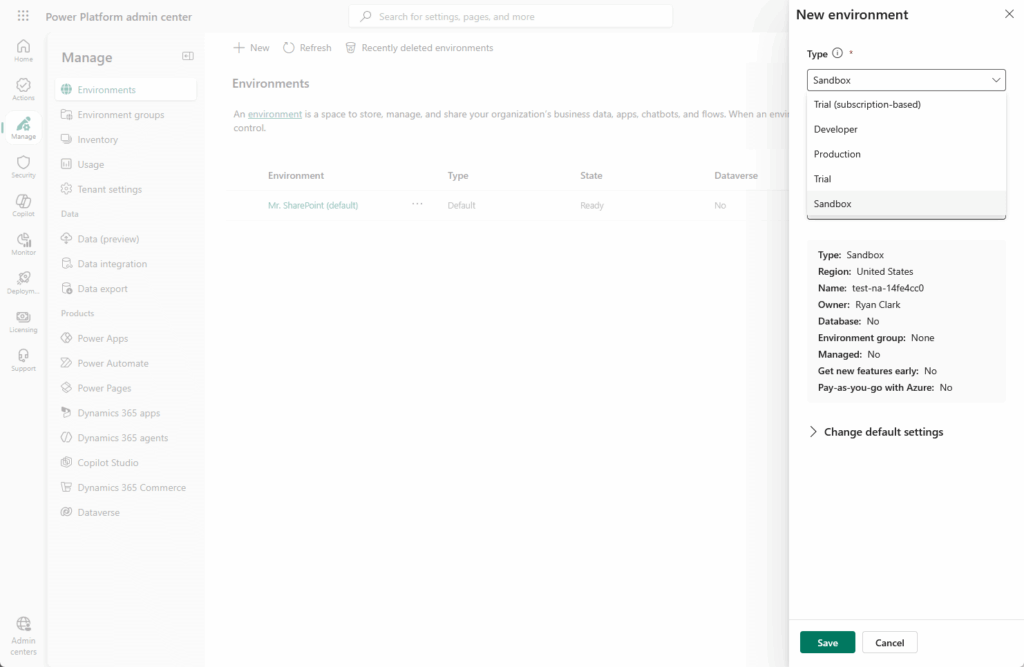Open Monitor in the left rail
The image size is (1024, 667).
(x=24, y=244)
